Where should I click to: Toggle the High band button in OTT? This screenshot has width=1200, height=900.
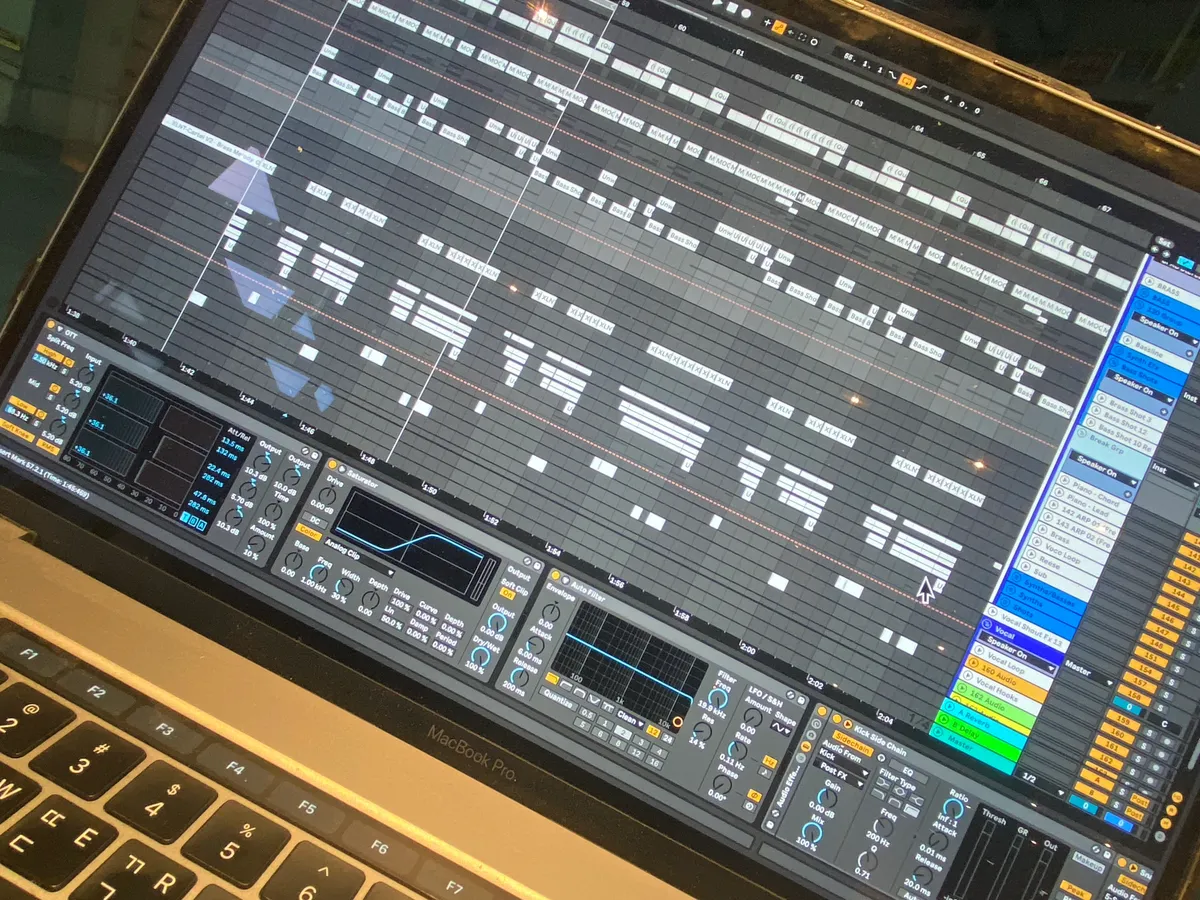(49, 352)
